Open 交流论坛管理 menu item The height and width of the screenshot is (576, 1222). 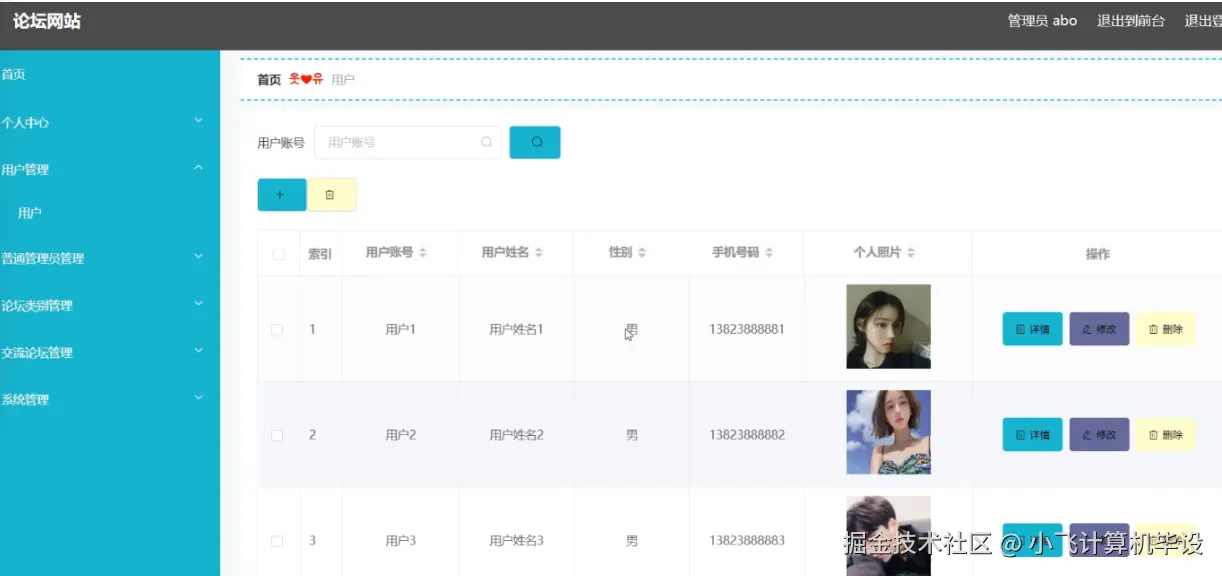[110, 352]
